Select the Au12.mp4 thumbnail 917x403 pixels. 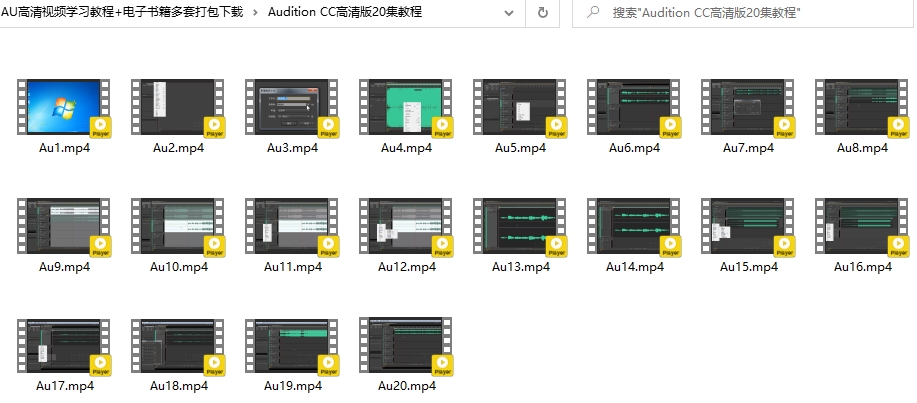tap(406, 226)
